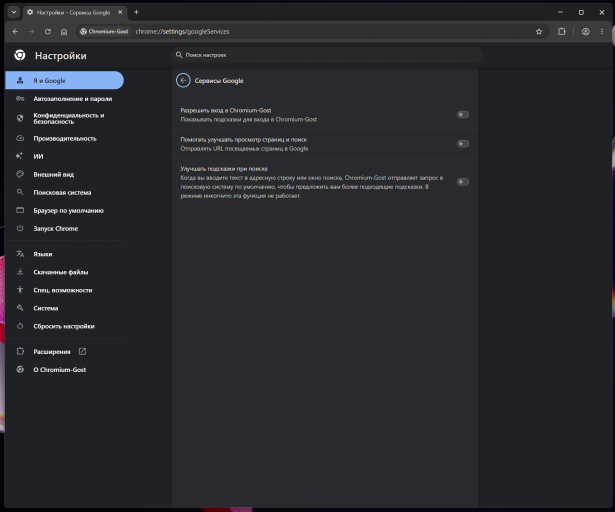Open the home page icon

pyautogui.click(x=64, y=31)
